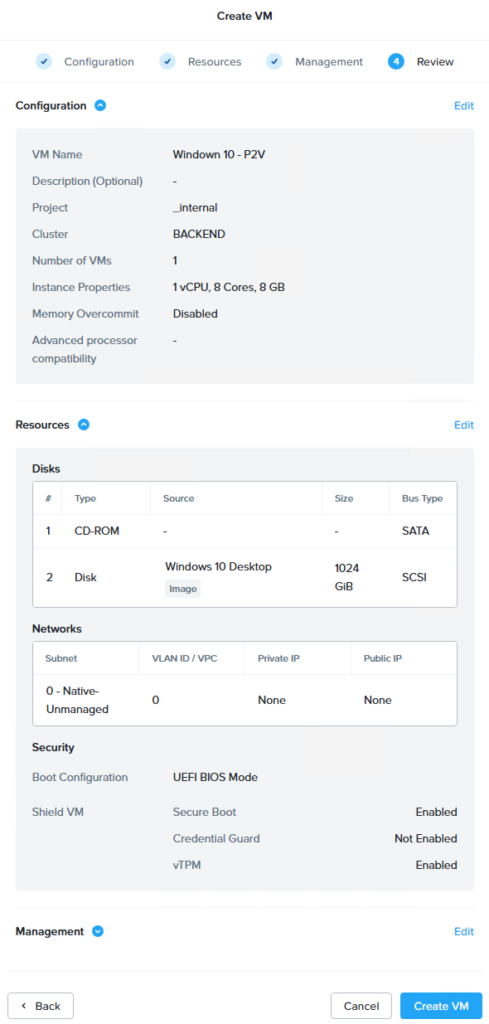Screen dimensions: 489x1024
Task: Collapse the Configuration section chevron
Action: pos(100,105)
